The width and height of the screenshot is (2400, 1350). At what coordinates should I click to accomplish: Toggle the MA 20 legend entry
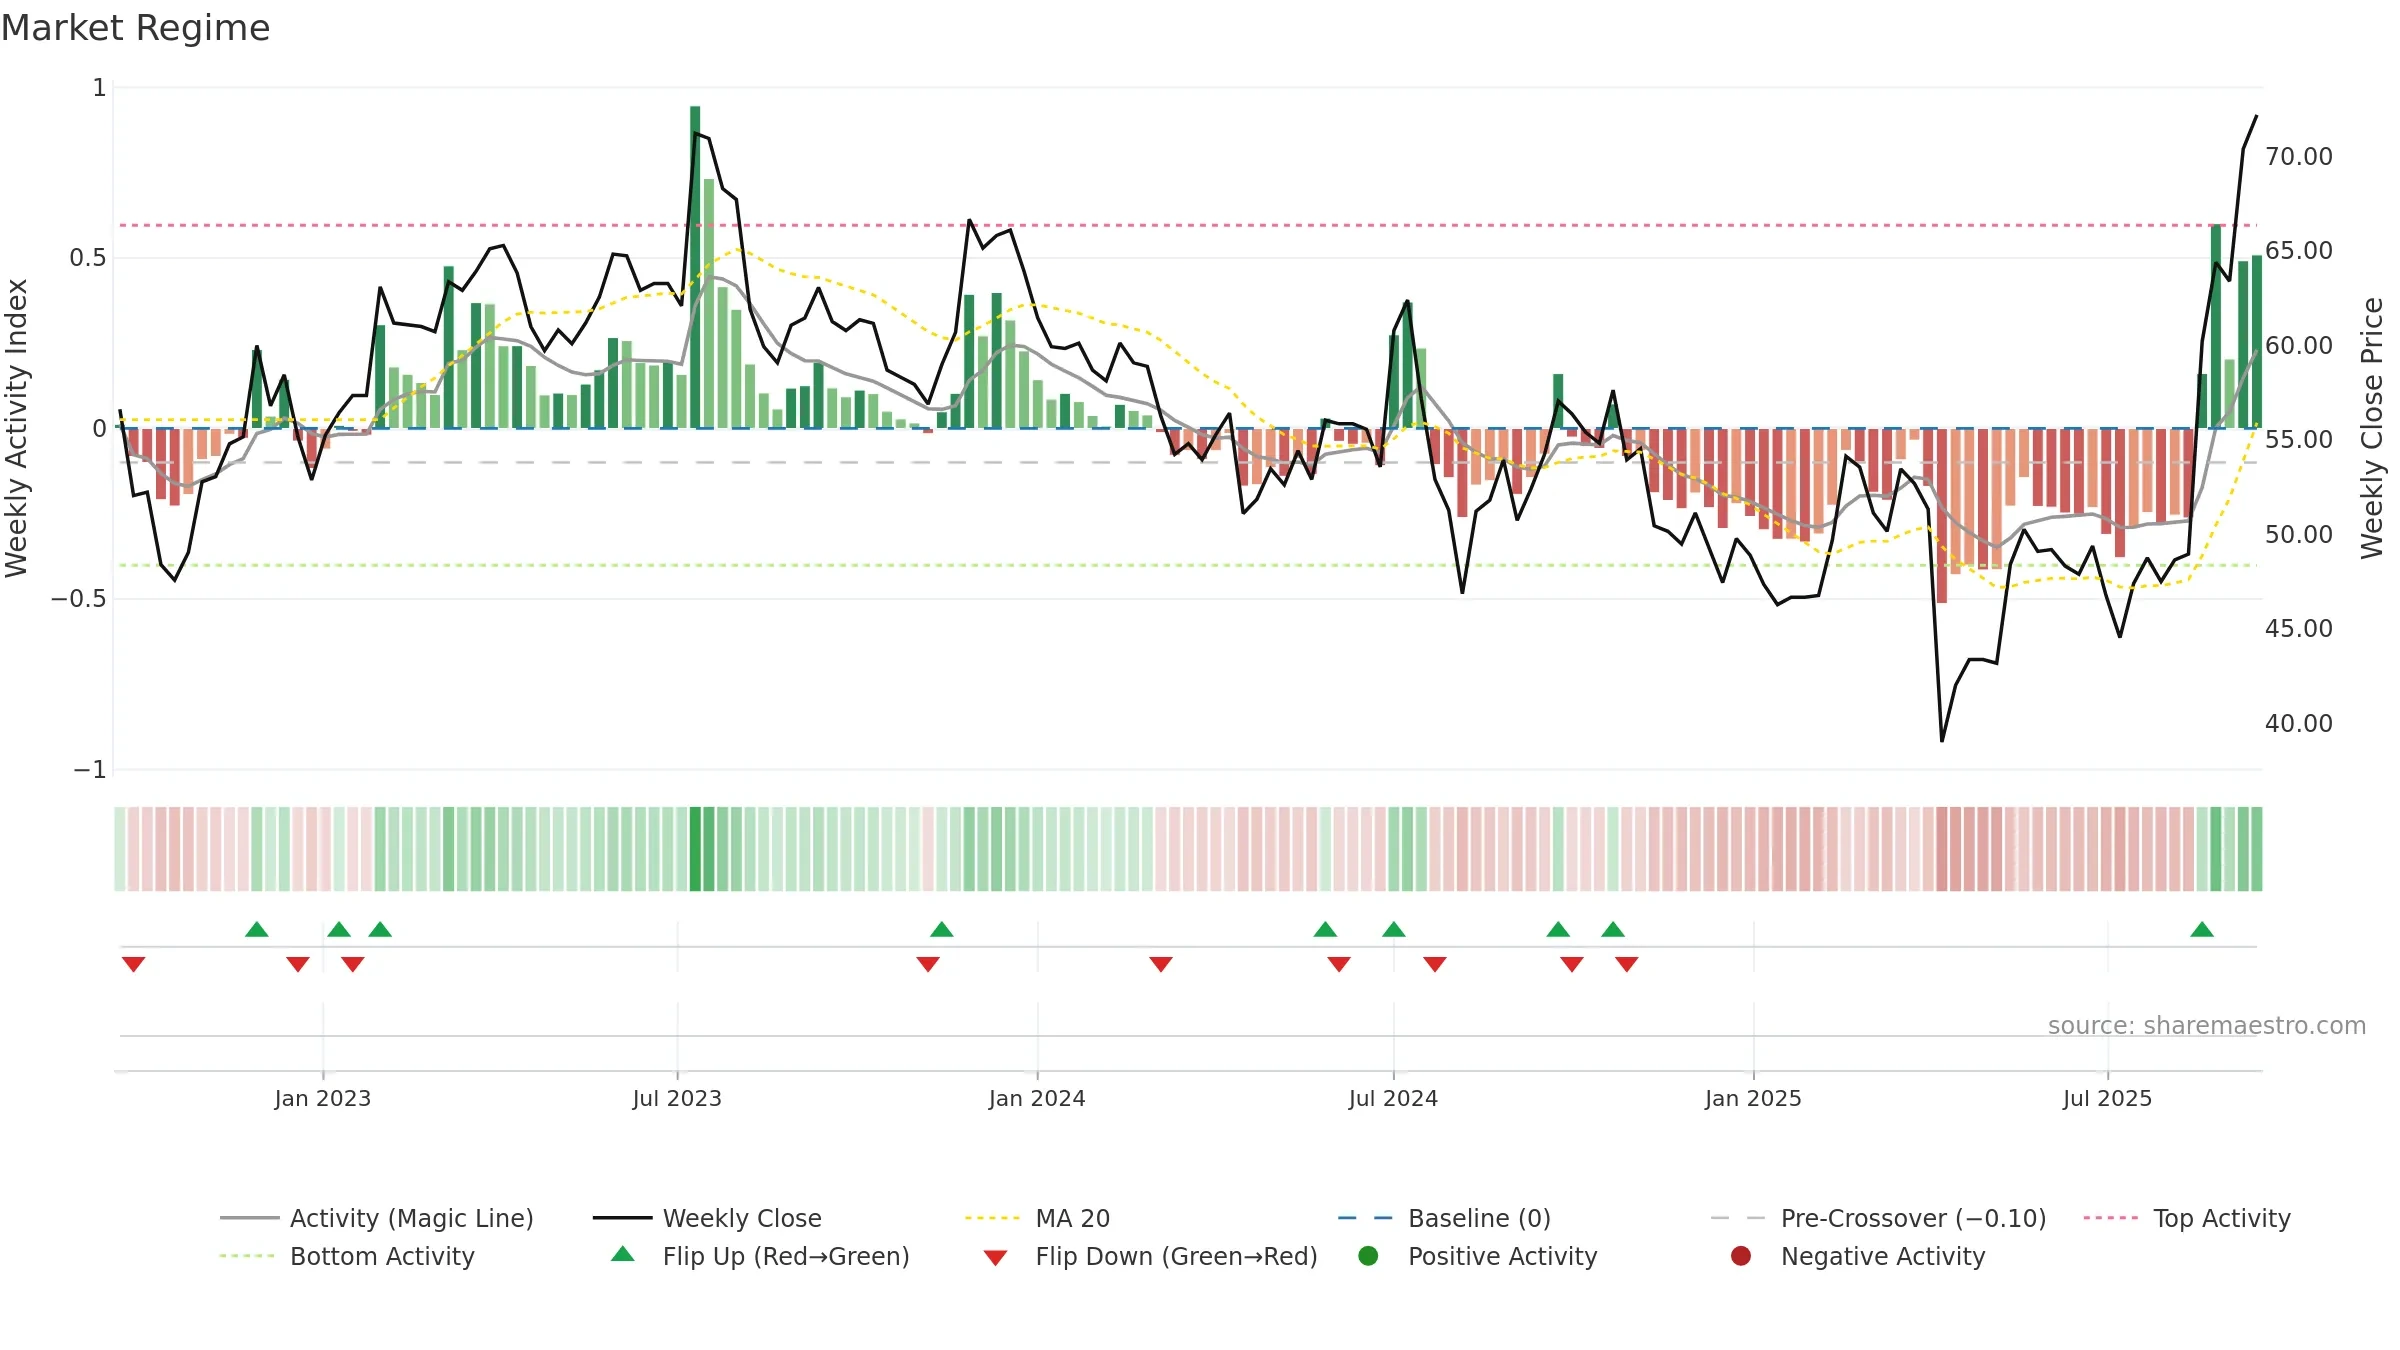(1037, 1218)
